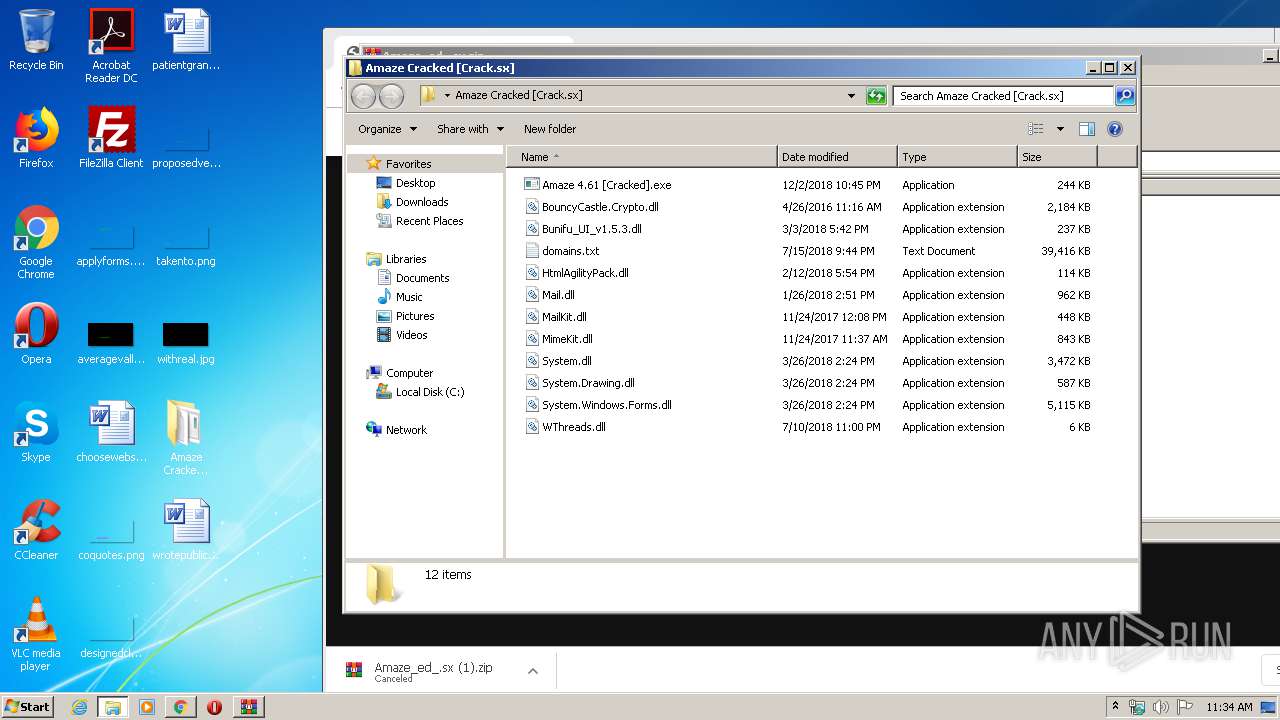This screenshot has height=720, width=1280.
Task: Open Downloads in navigation pane
Action: (421, 202)
